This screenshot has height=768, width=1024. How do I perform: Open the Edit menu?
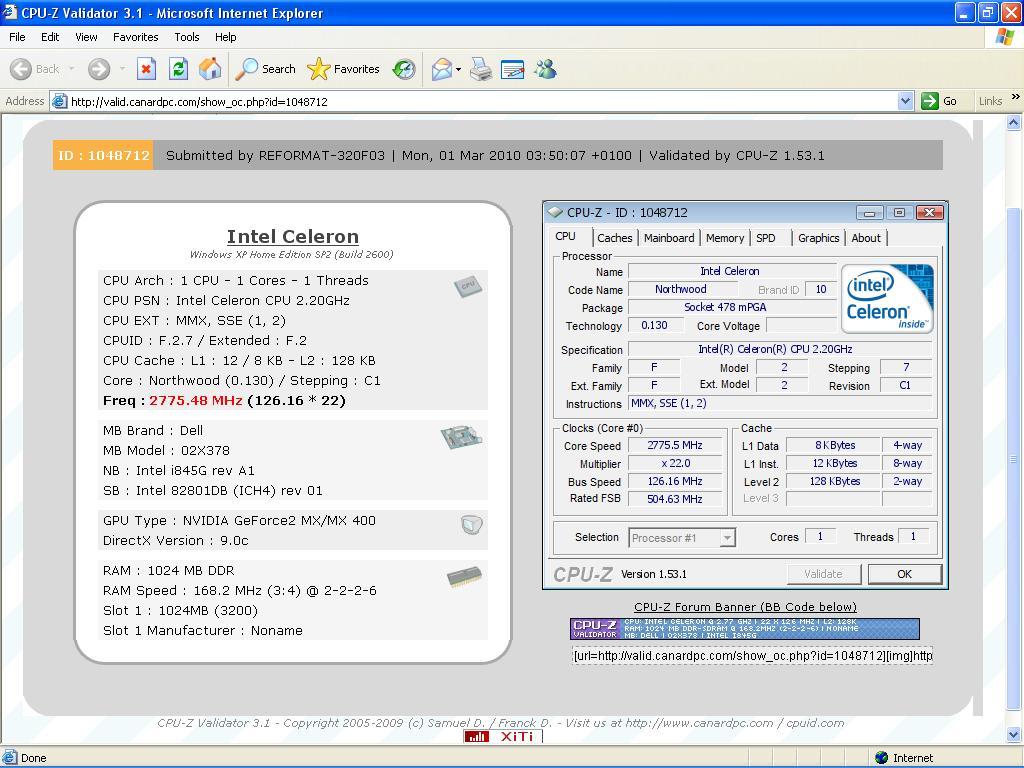(x=50, y=37)
